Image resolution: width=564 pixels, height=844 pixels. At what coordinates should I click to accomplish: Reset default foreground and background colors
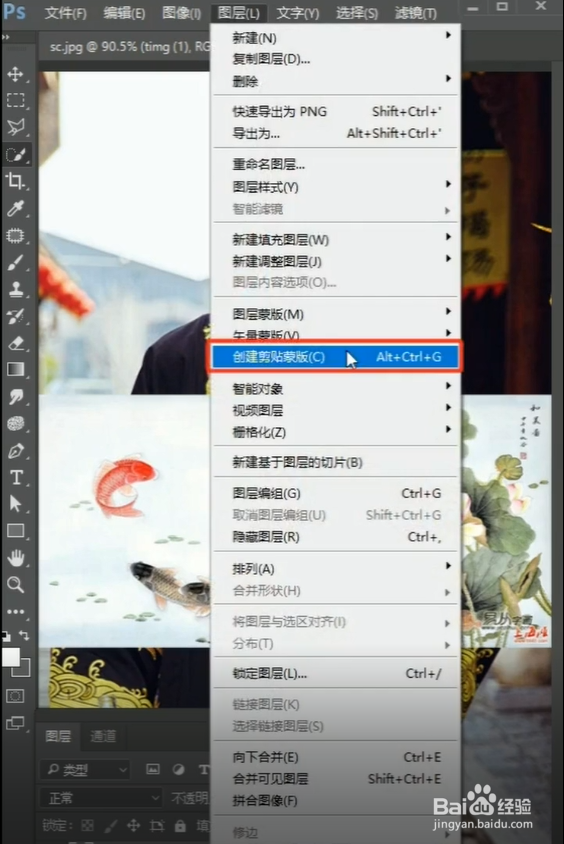coord(6,636)
